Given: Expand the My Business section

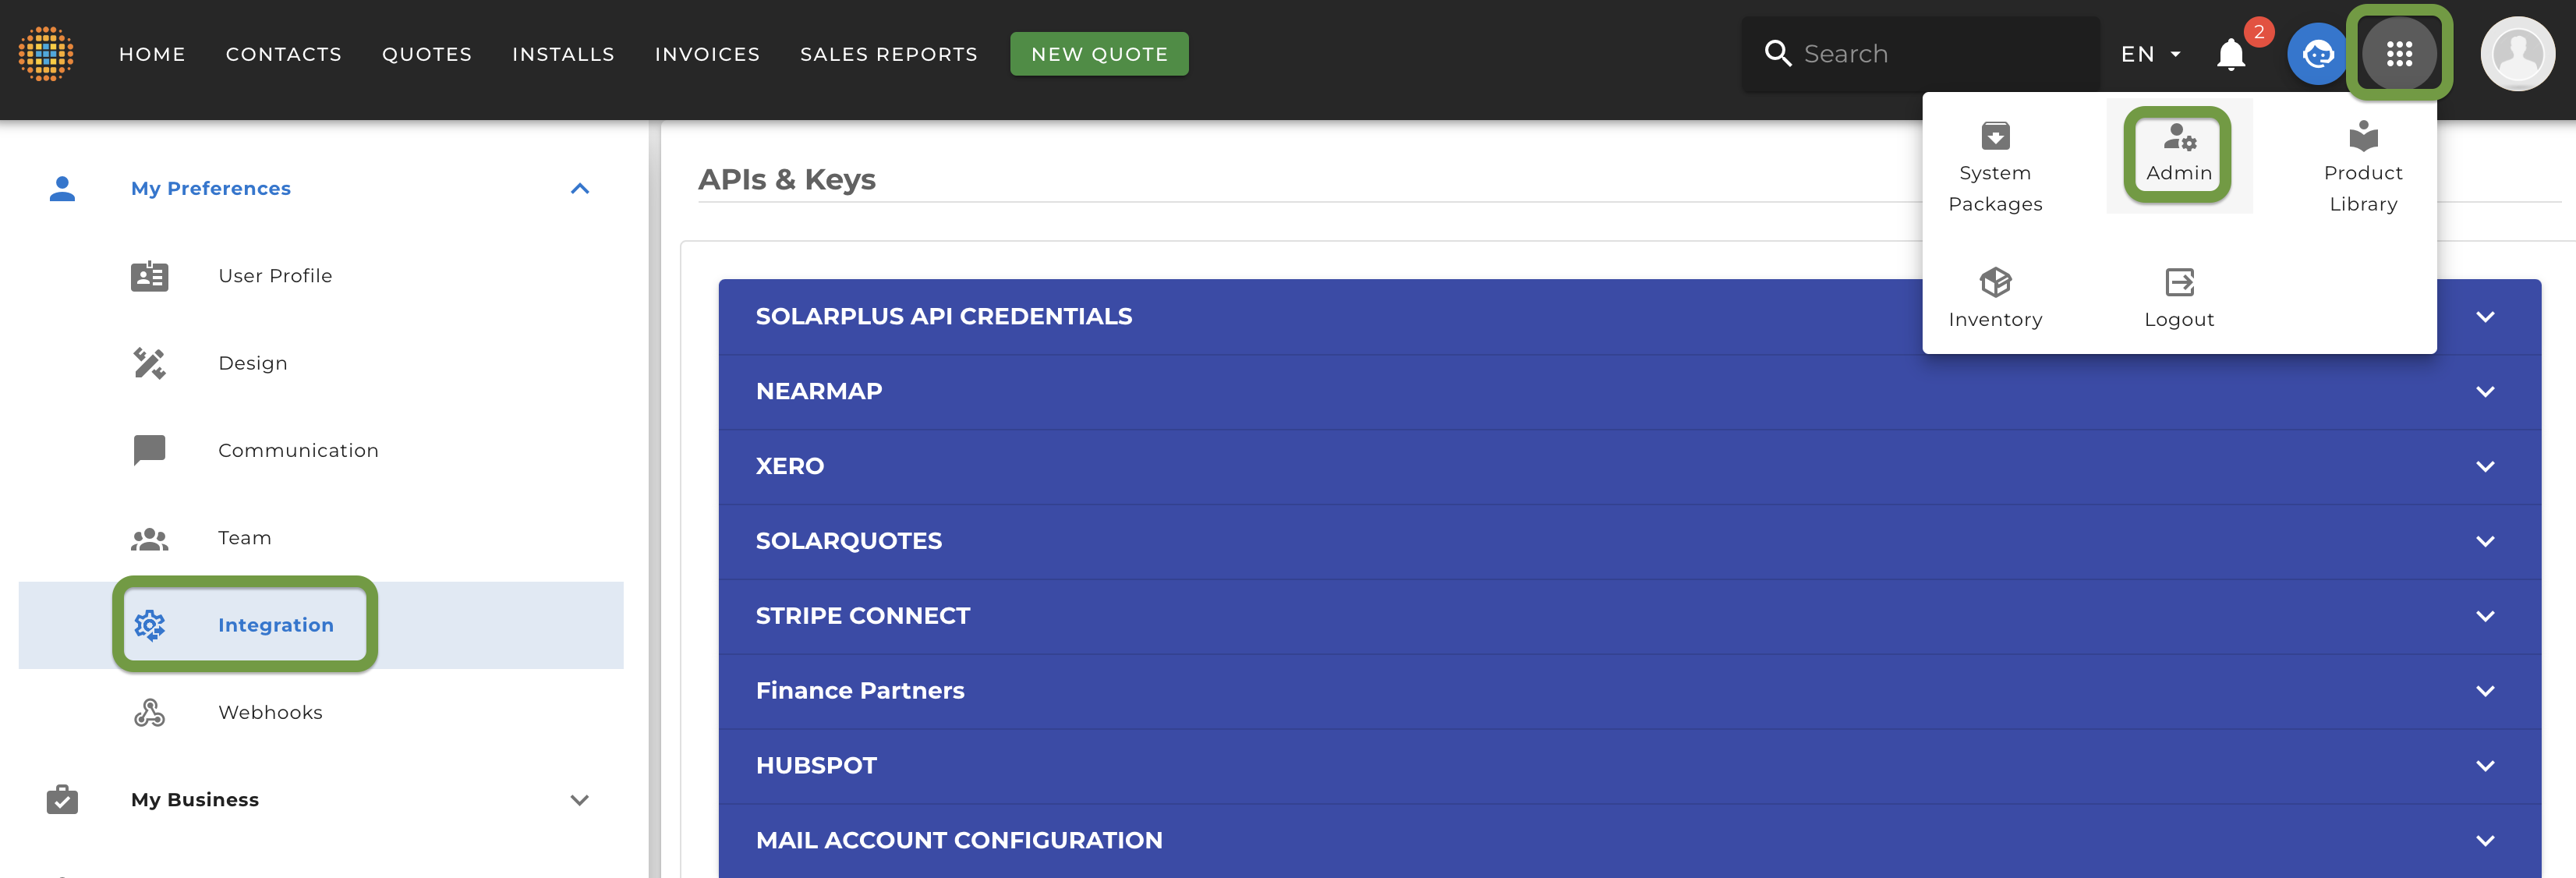Looking at the screenshot, I should tap(579, 800).
